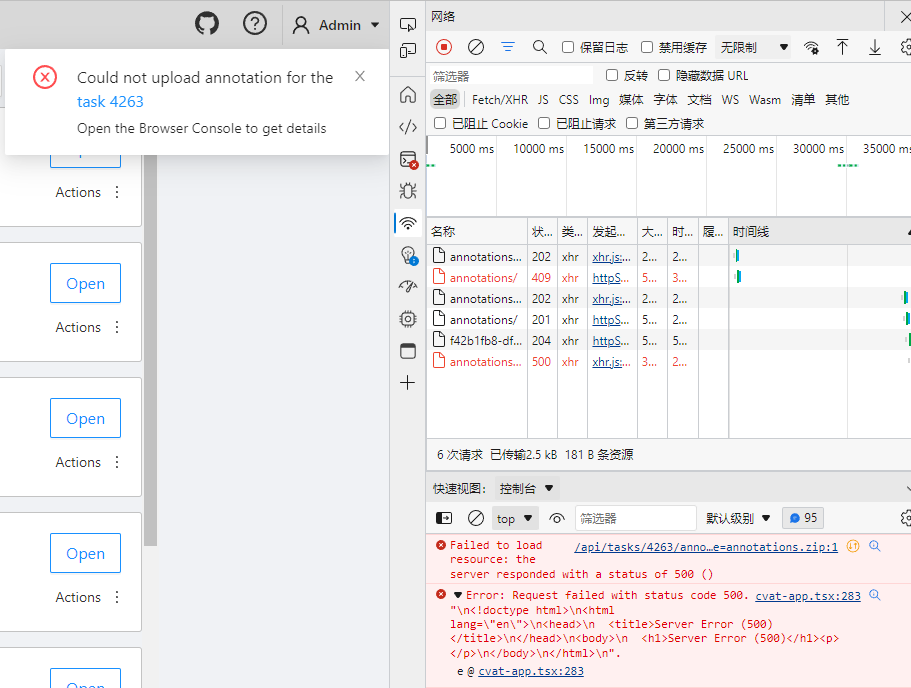
Task: Select the 500 annotations request row
Action: tap(668, 361)
